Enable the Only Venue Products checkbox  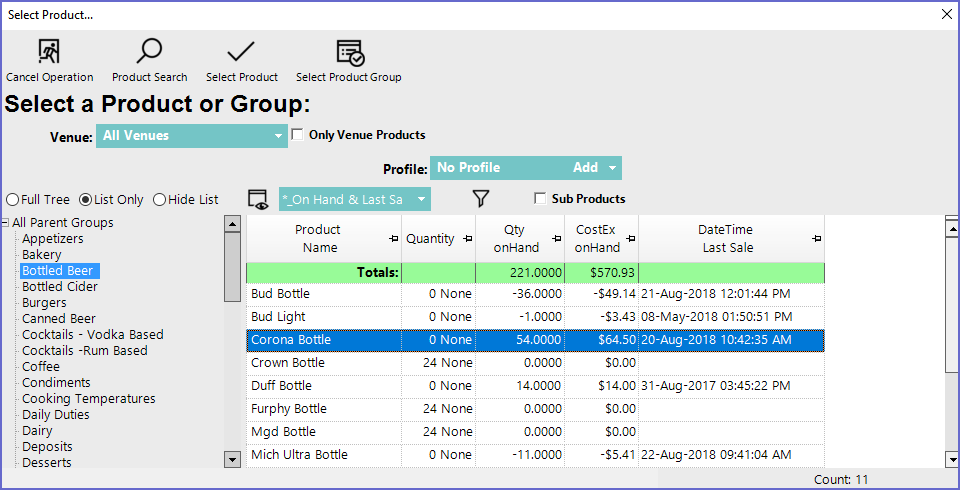[298, 135]
